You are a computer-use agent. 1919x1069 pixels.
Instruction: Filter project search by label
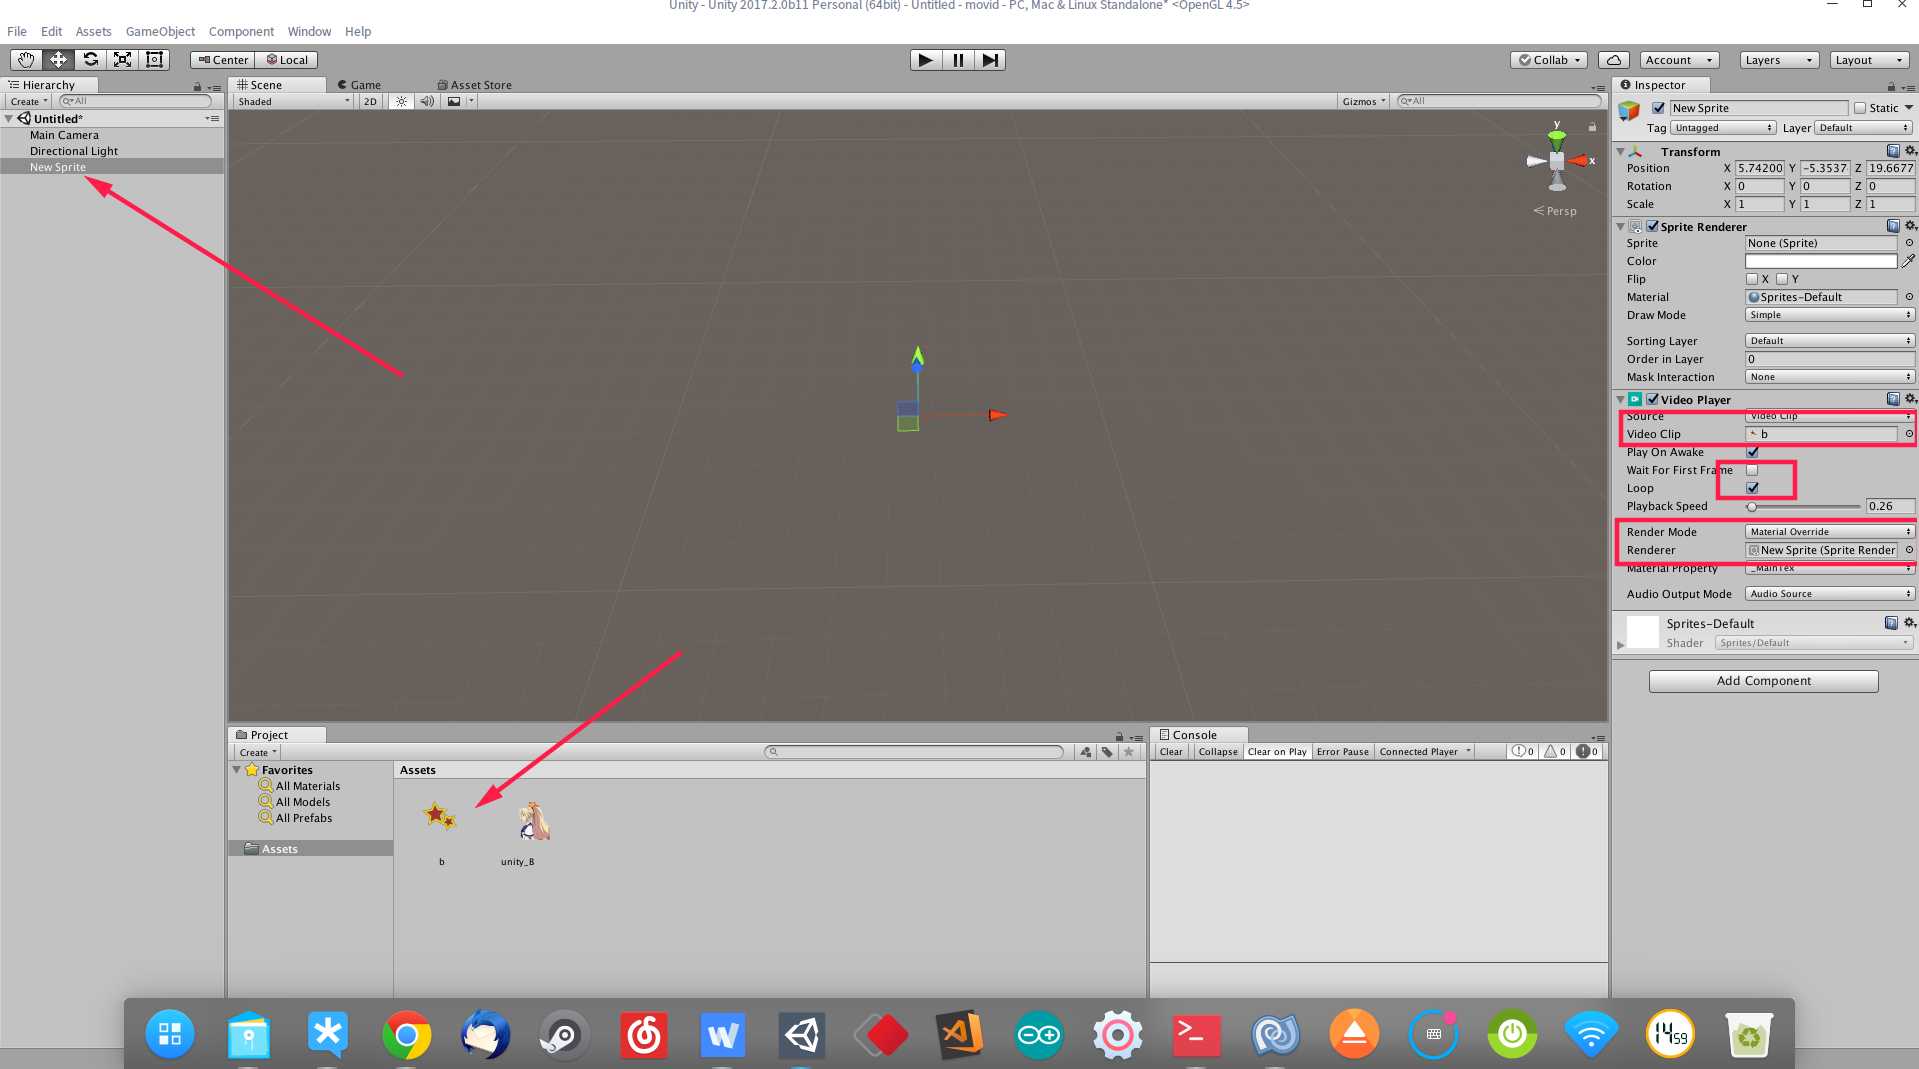(x=1107, y=752)
